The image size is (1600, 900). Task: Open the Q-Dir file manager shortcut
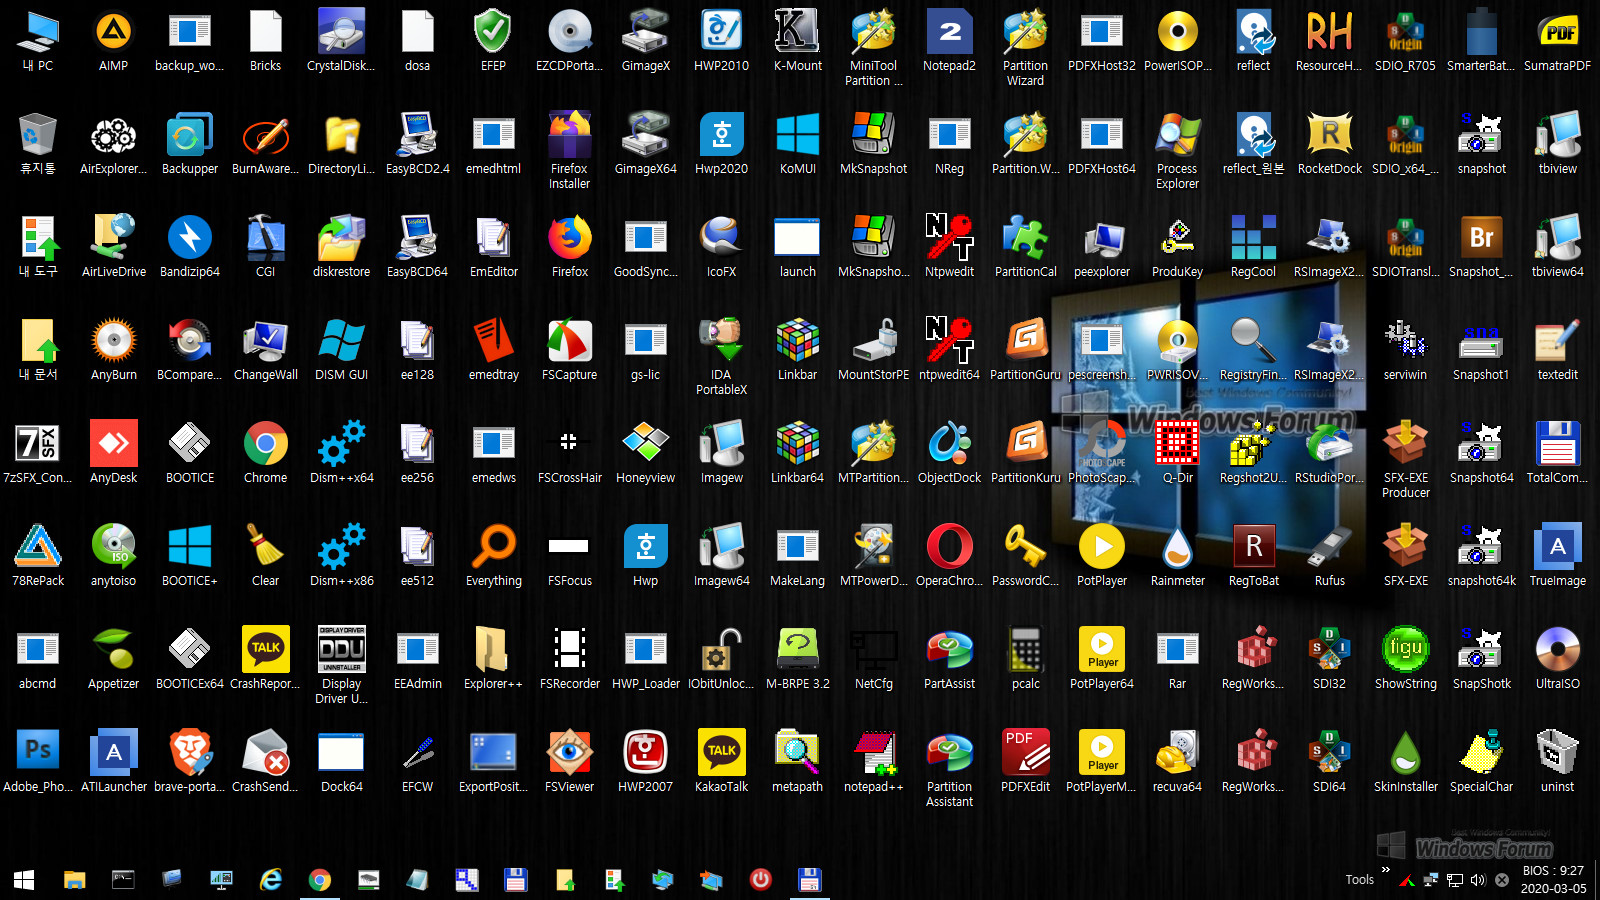coord(1177,453)
